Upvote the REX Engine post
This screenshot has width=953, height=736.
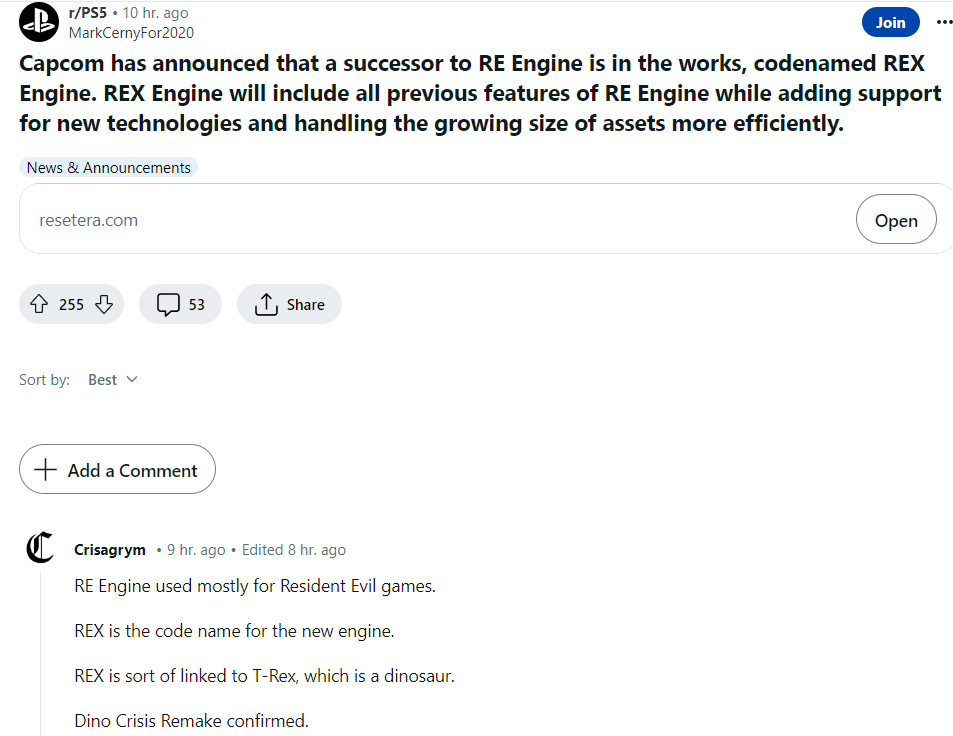click(37, 303)
